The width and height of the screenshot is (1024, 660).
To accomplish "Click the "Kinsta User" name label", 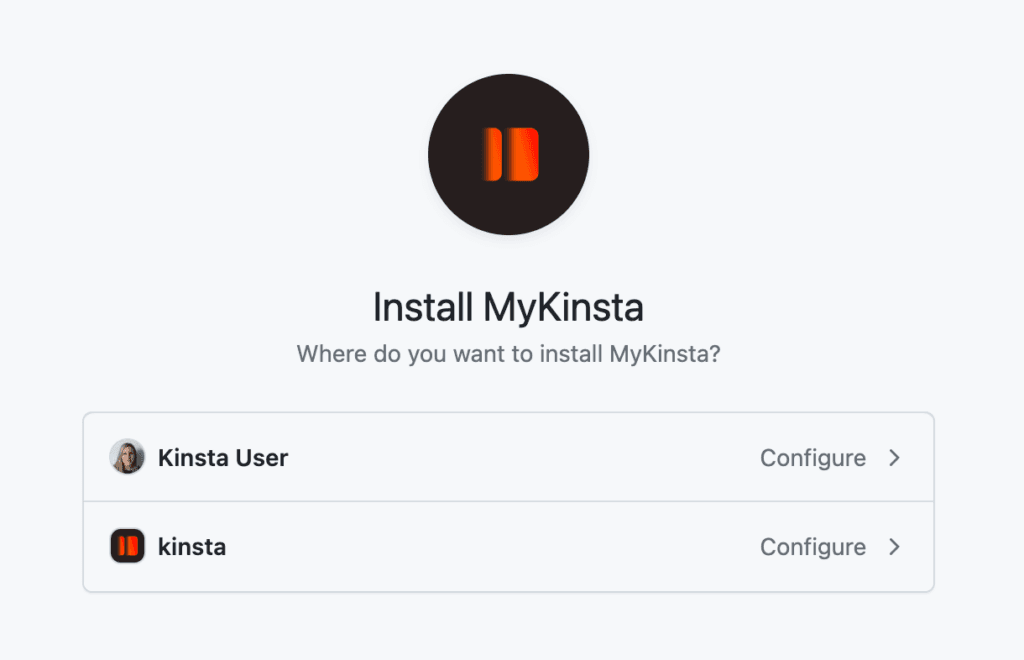I will pos(222,457).
